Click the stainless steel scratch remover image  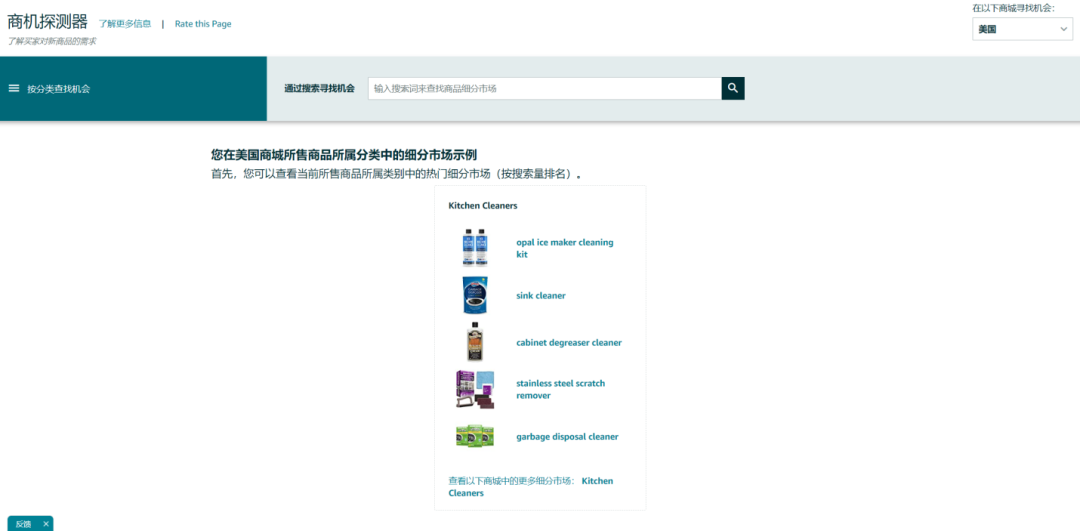tap(474, 389)
